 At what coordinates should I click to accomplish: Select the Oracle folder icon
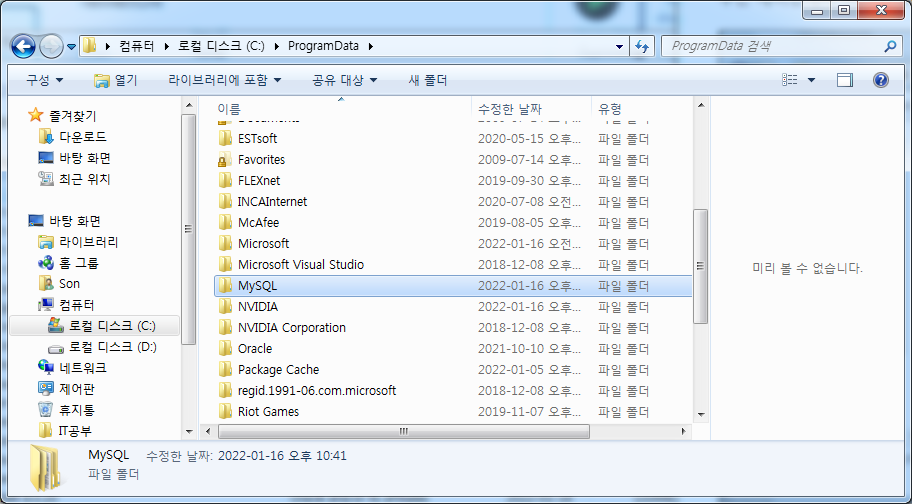pyautogui.click(x=225, y=349)
